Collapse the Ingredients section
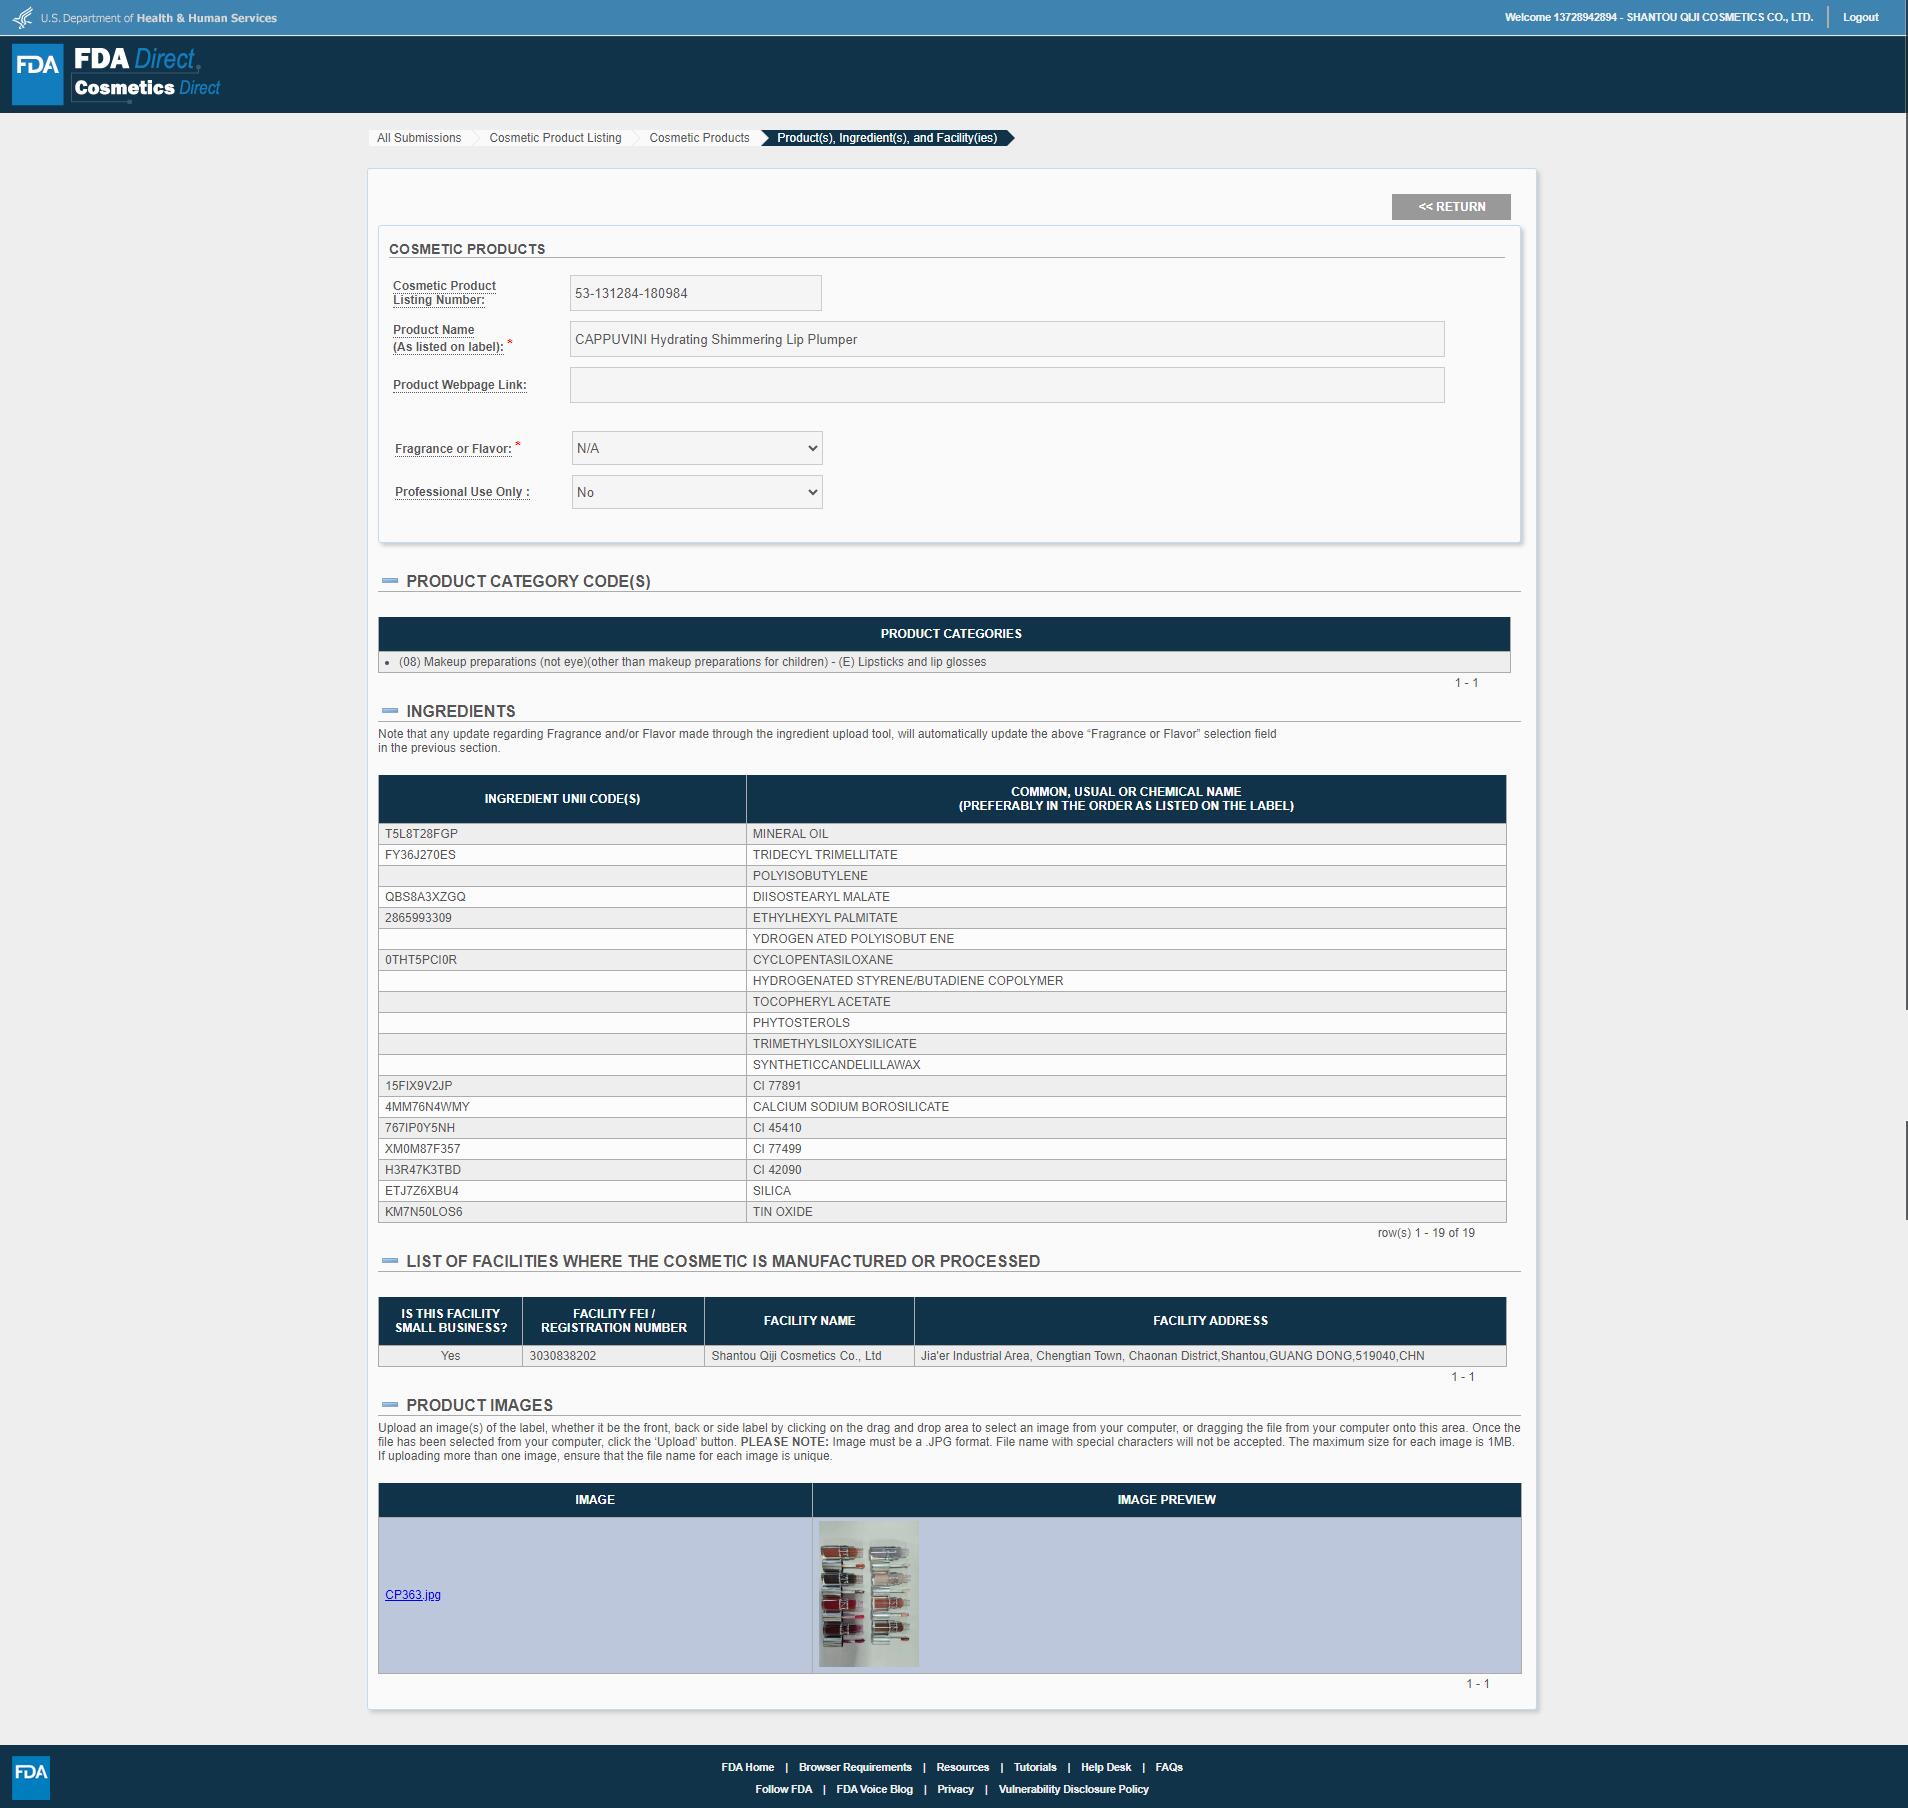The image size is (1908, 1808). pyautogui.click(x=390, y=711)
